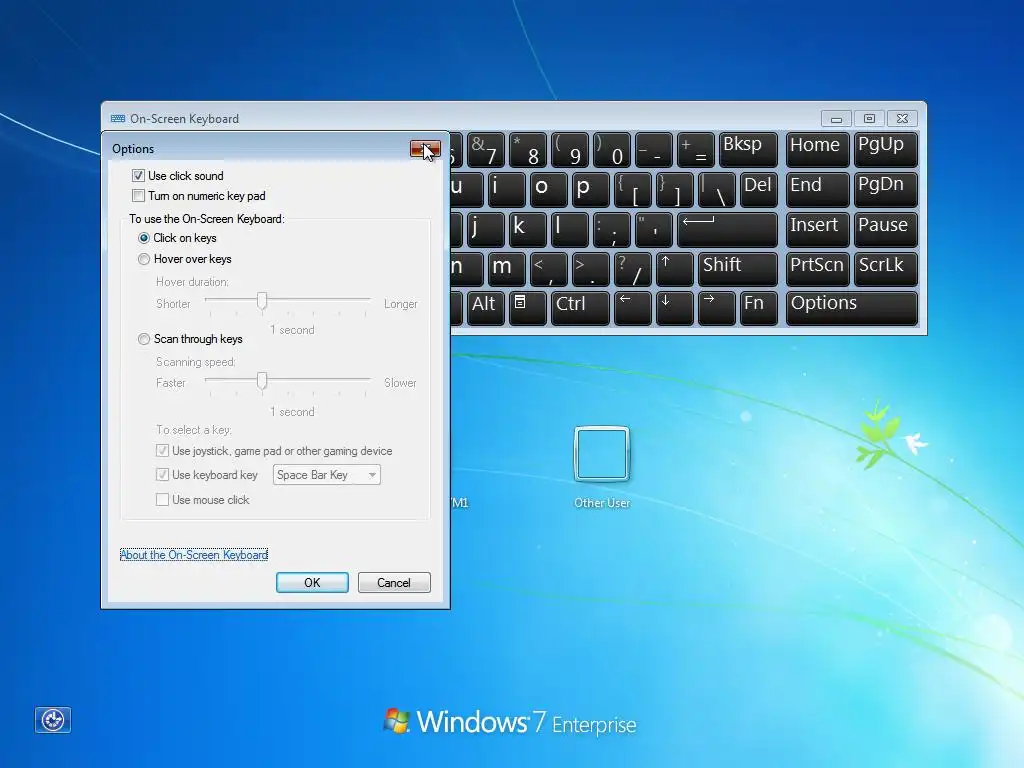This screenshot has width=1024, height=768.
Task: Tap the left arrow key
Action: [632, 308]
